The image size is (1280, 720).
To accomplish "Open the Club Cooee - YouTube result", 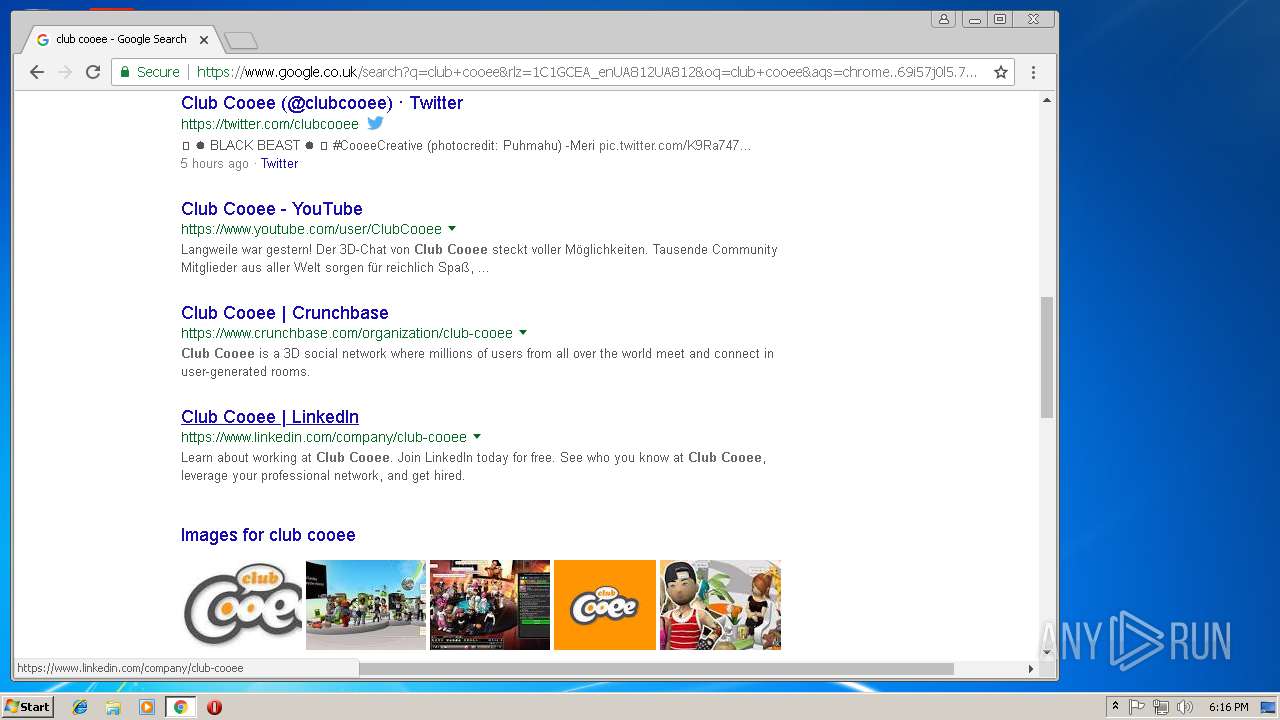I will pos(272,209).
